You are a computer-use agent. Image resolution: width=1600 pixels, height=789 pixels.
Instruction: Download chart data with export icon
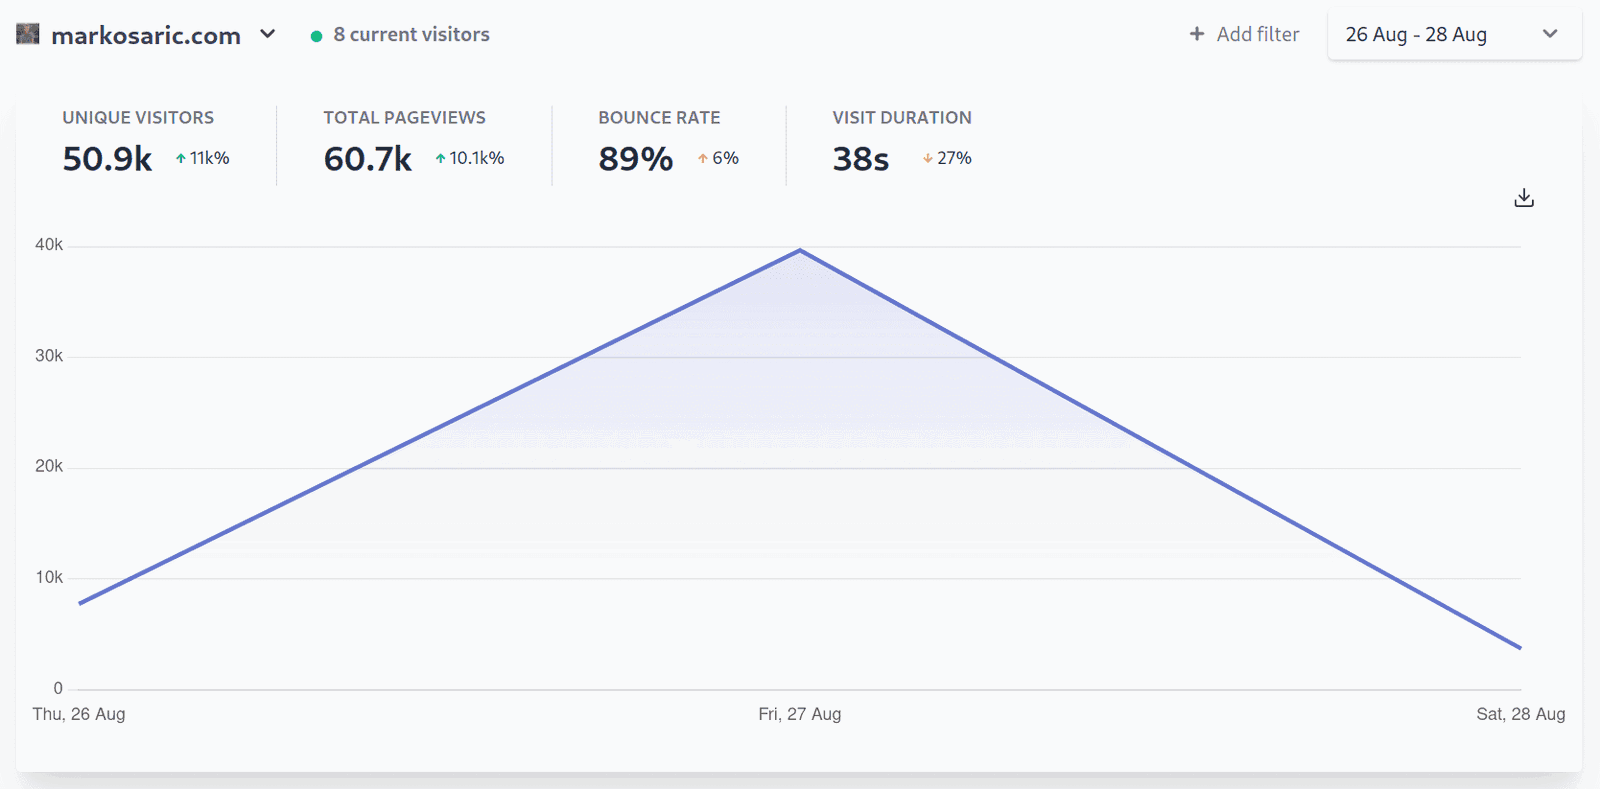(1523, 198)
